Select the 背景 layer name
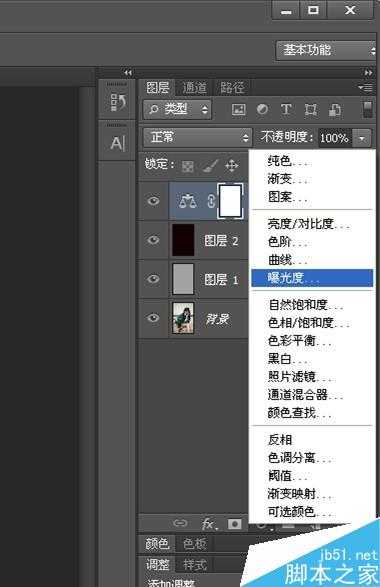The width and height of the screenshot is (380, 587). click(x=217, y=319)
